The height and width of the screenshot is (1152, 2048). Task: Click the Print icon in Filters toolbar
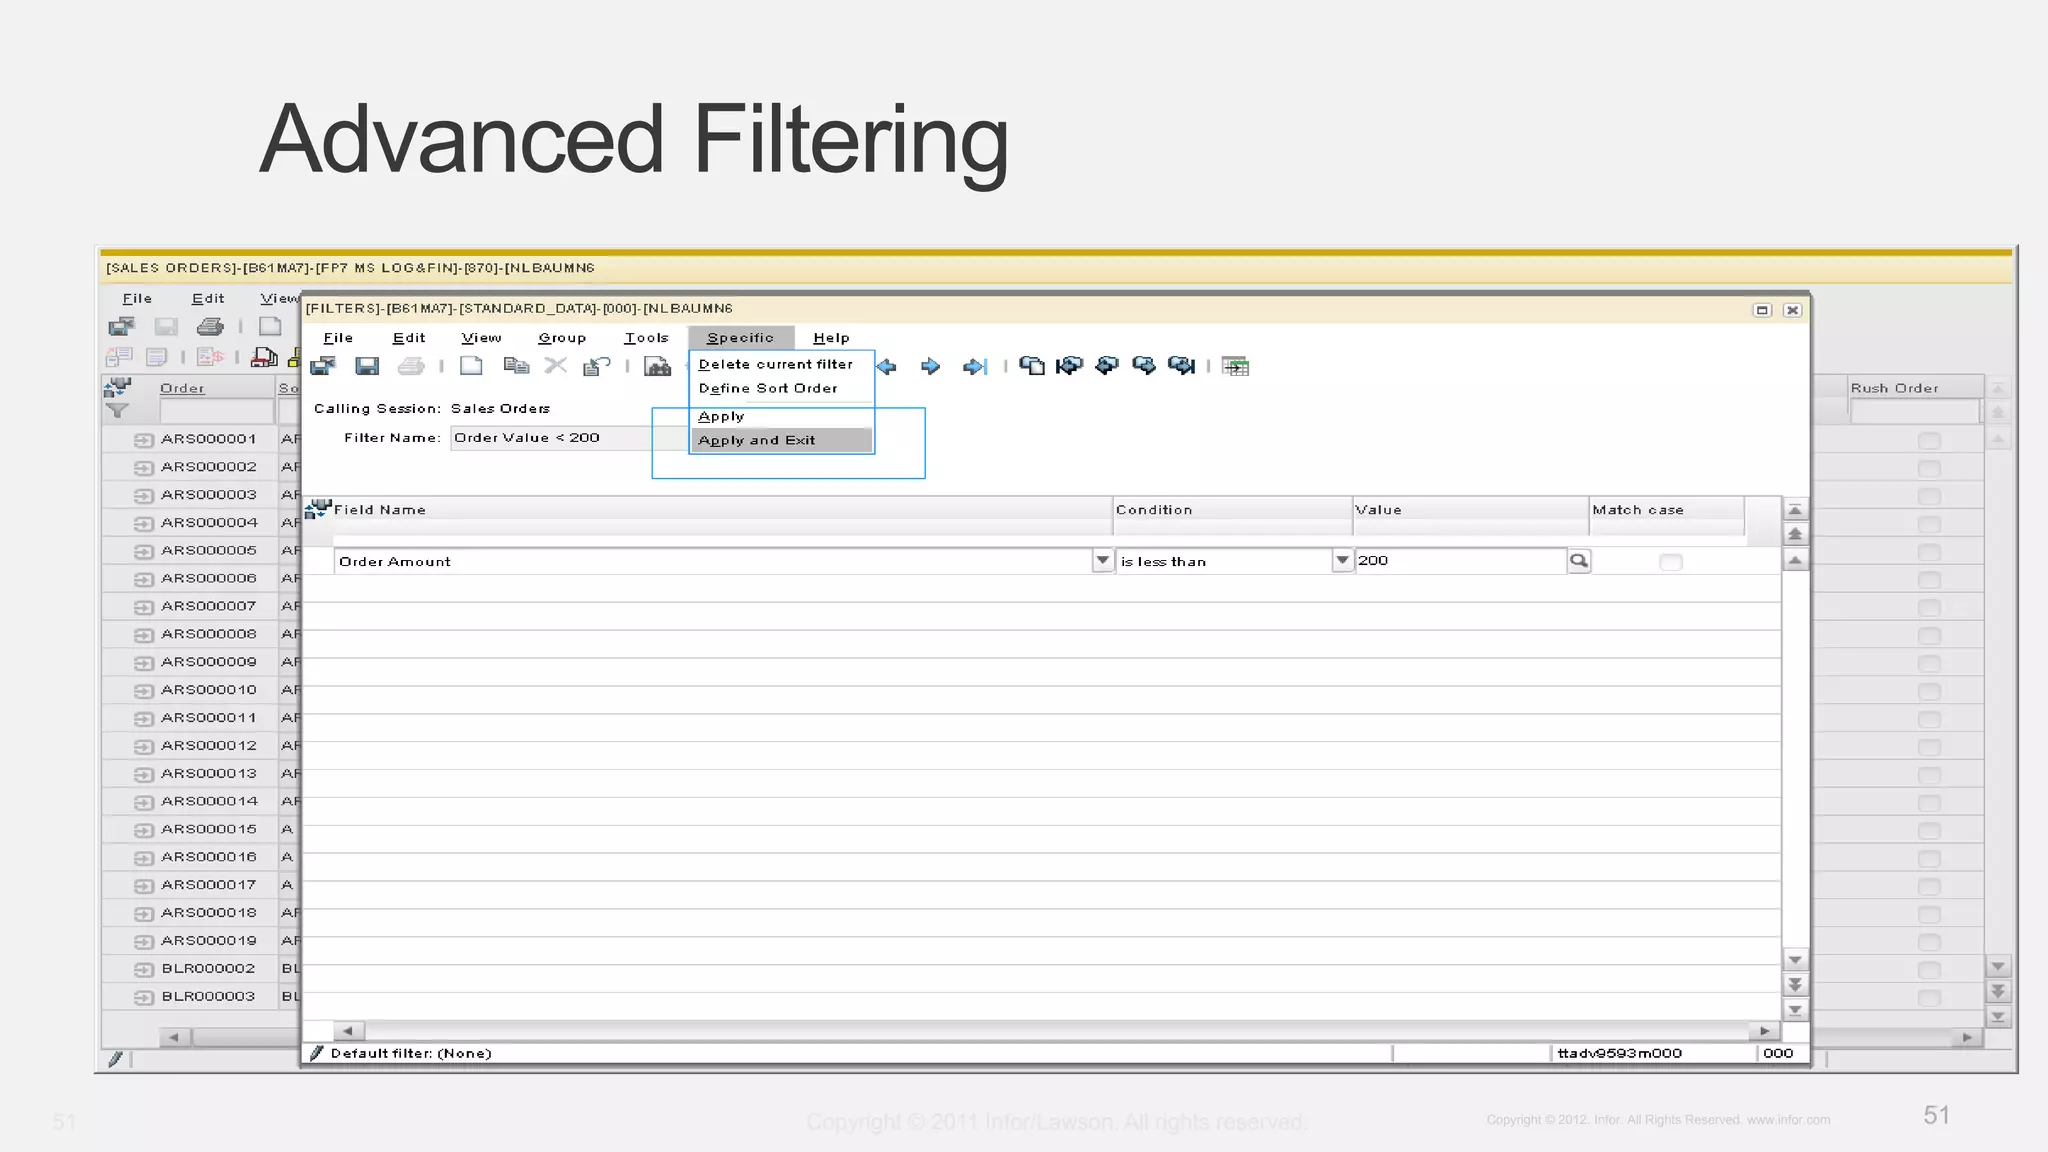tap(411, 366)
